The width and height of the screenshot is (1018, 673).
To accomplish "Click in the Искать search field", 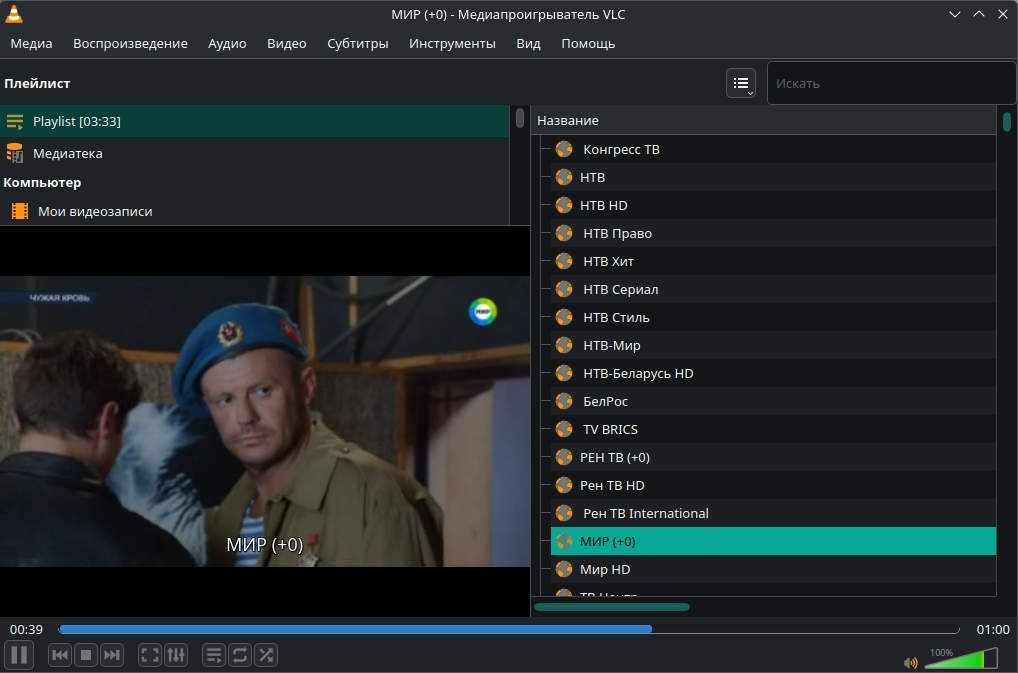I will (890, 83).
